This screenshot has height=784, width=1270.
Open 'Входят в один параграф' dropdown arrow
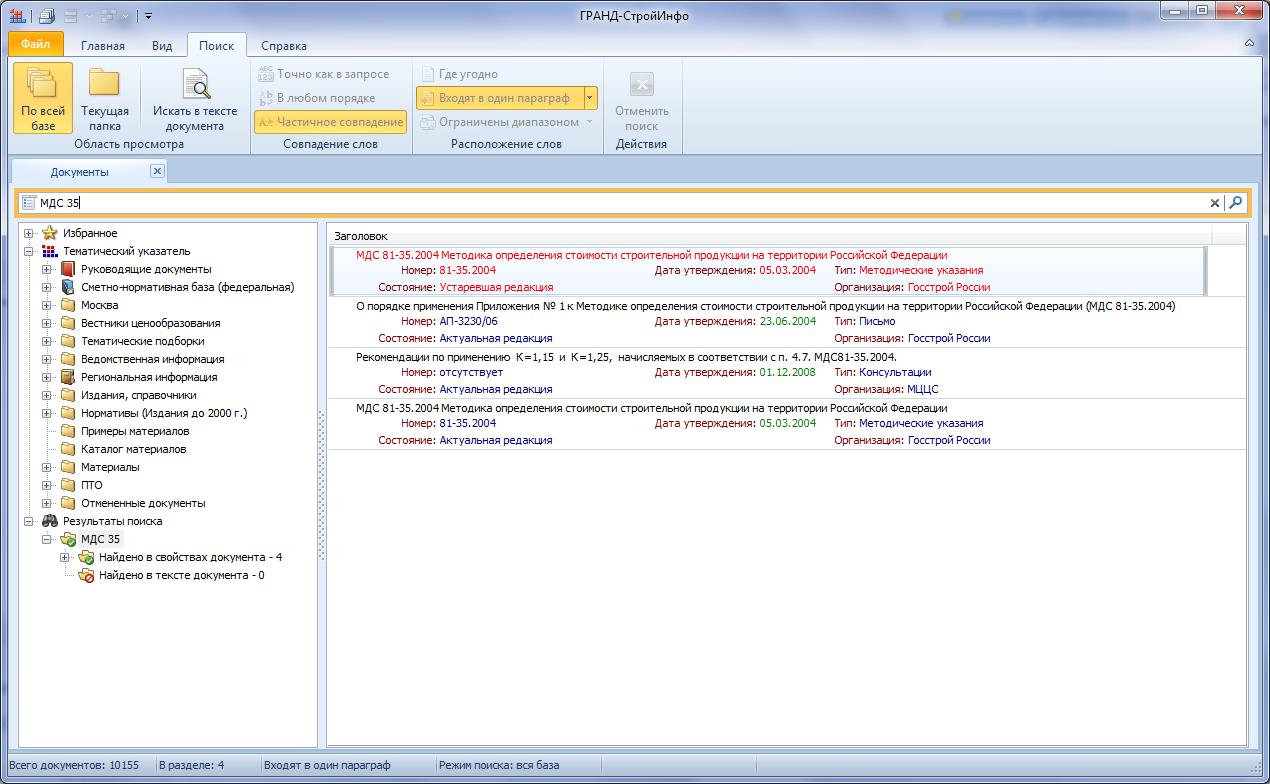[x=590, y=98]
